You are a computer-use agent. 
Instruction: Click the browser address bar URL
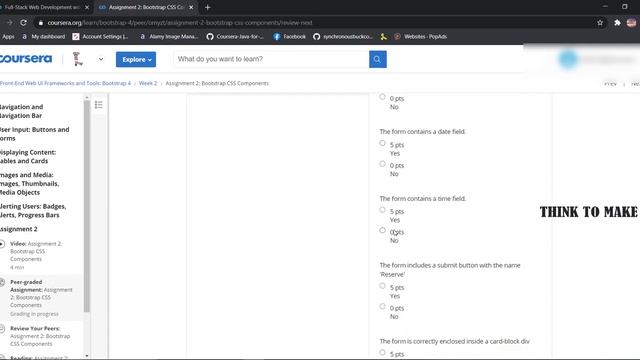180,23
